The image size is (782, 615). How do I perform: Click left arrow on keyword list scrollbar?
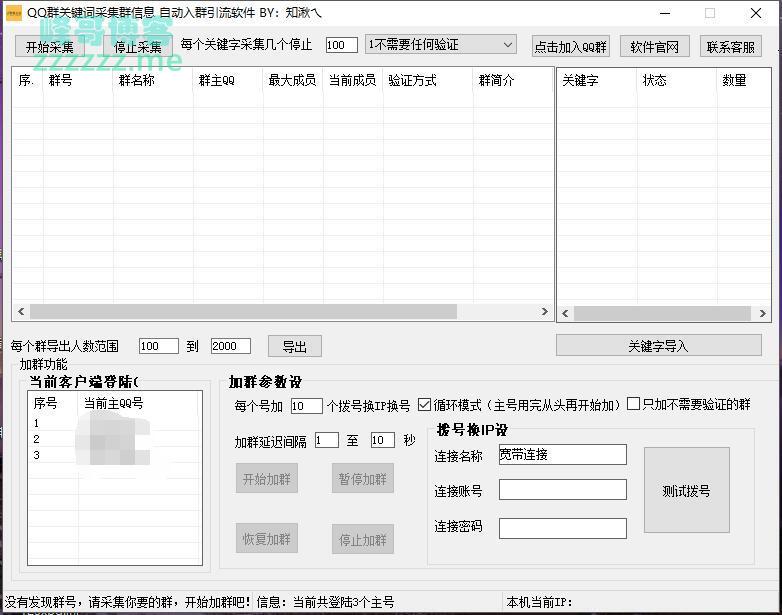coord(565,313)
